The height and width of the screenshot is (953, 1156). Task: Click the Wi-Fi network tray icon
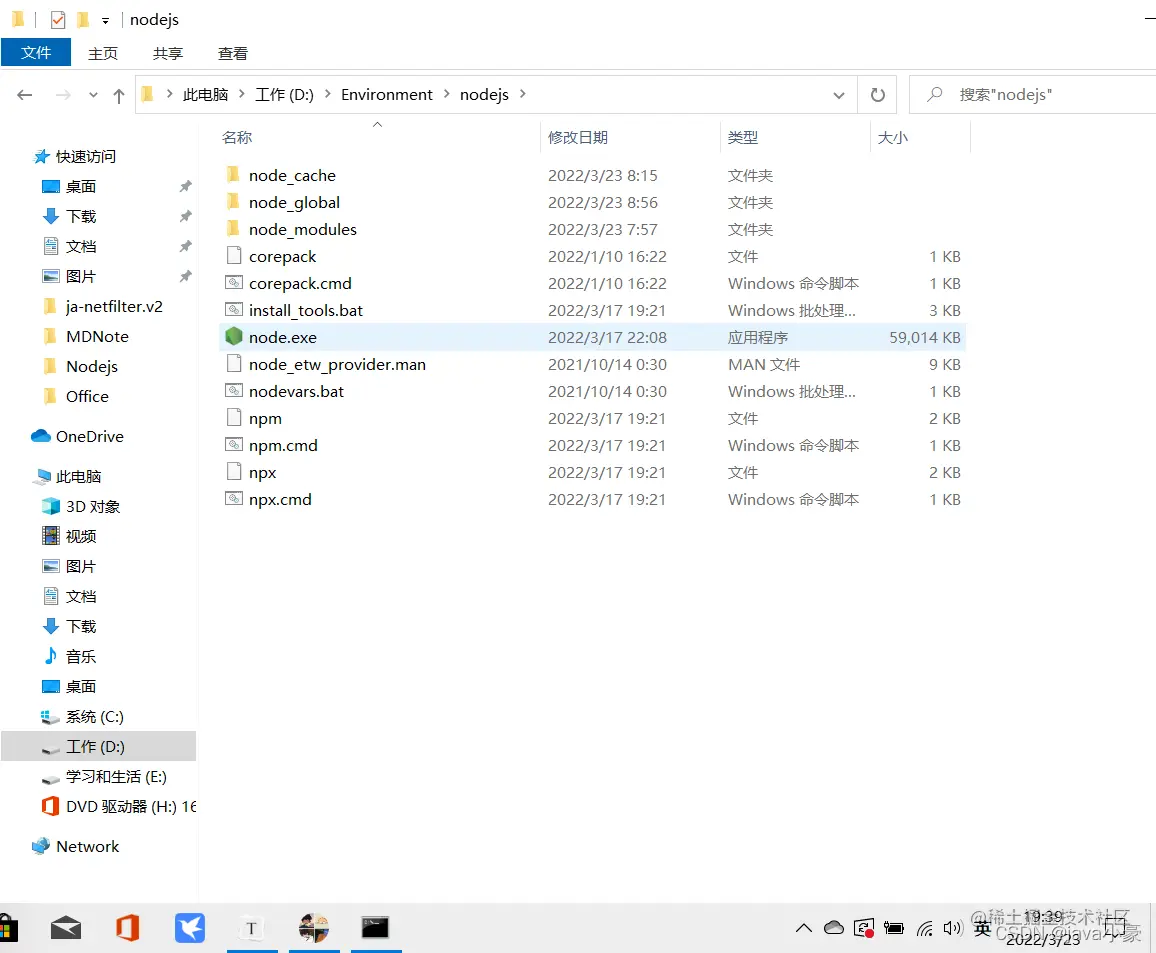point(925,929)
